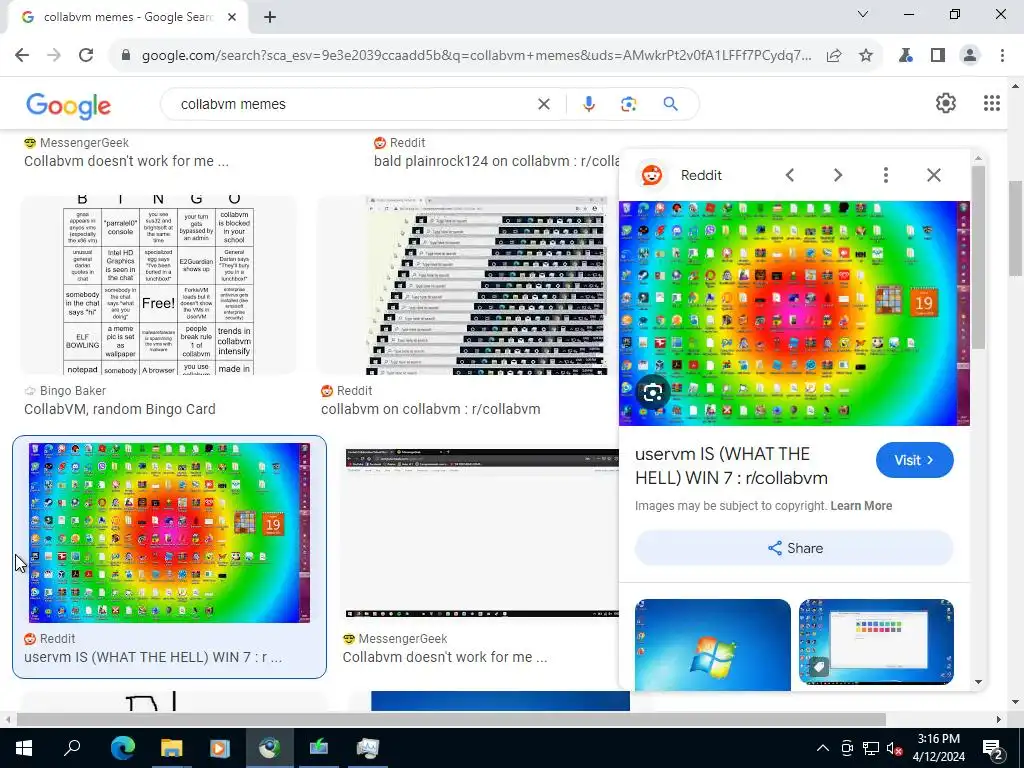Bookmark this page with the star icon
This screenshot has height=768, width=1024.
(866, 56)
